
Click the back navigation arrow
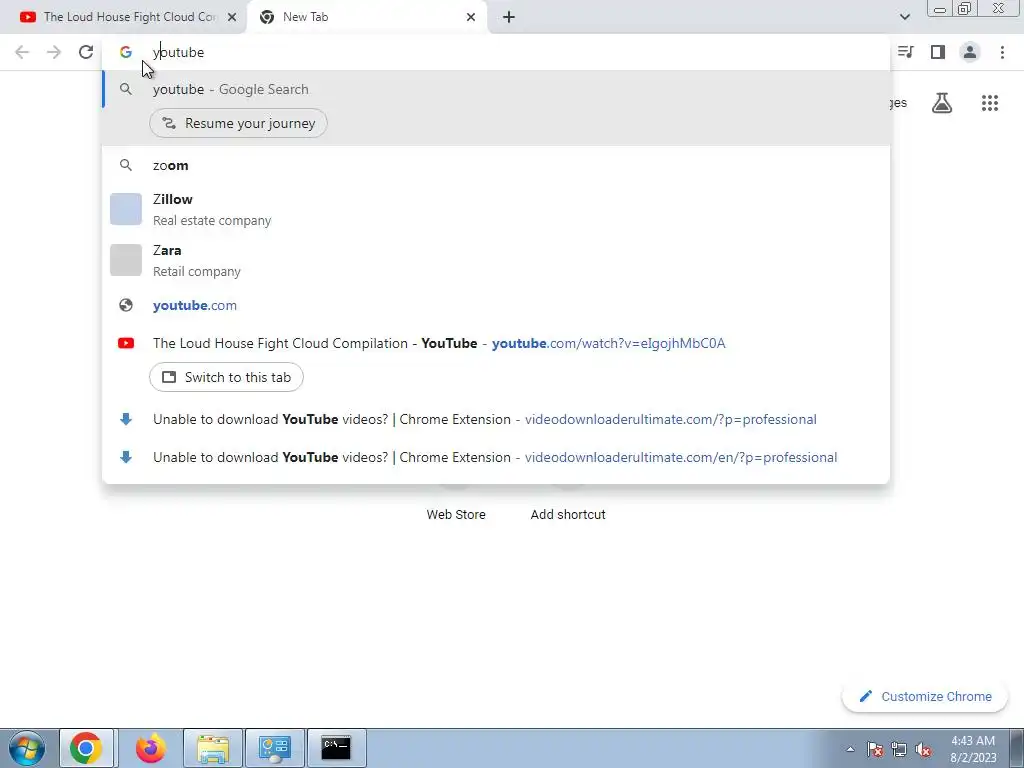pyautogui.click(x=22, y=52)
